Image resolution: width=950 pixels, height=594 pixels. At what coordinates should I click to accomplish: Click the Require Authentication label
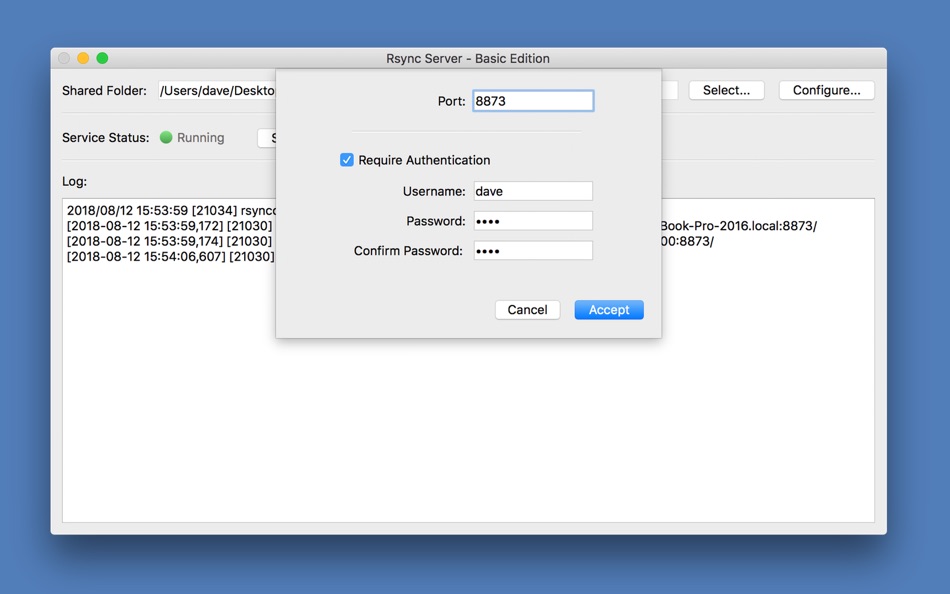424,160
